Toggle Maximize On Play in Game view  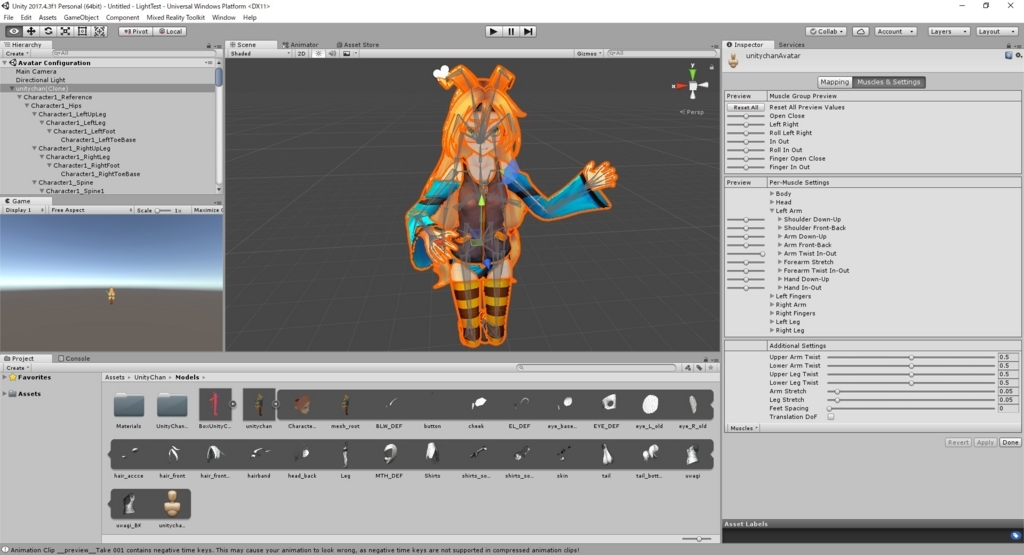click(x=208, y=210)
